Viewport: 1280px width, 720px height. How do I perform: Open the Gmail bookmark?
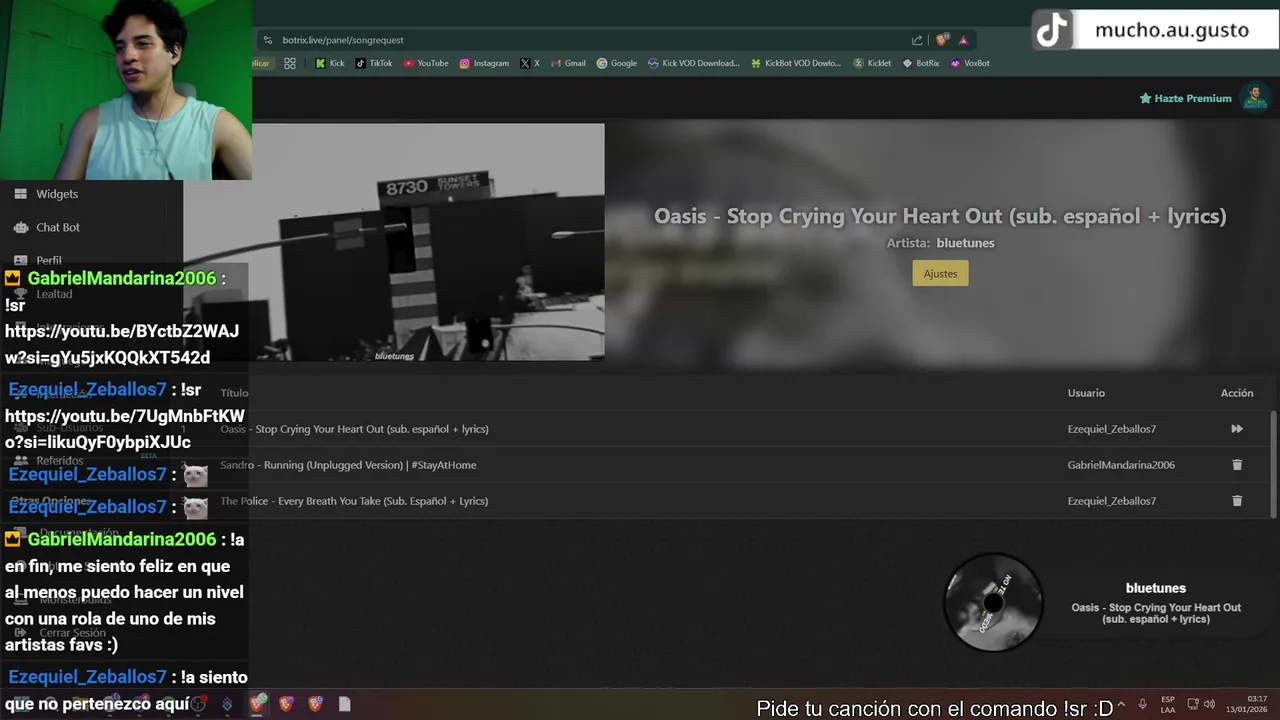[x=568, y=63]
